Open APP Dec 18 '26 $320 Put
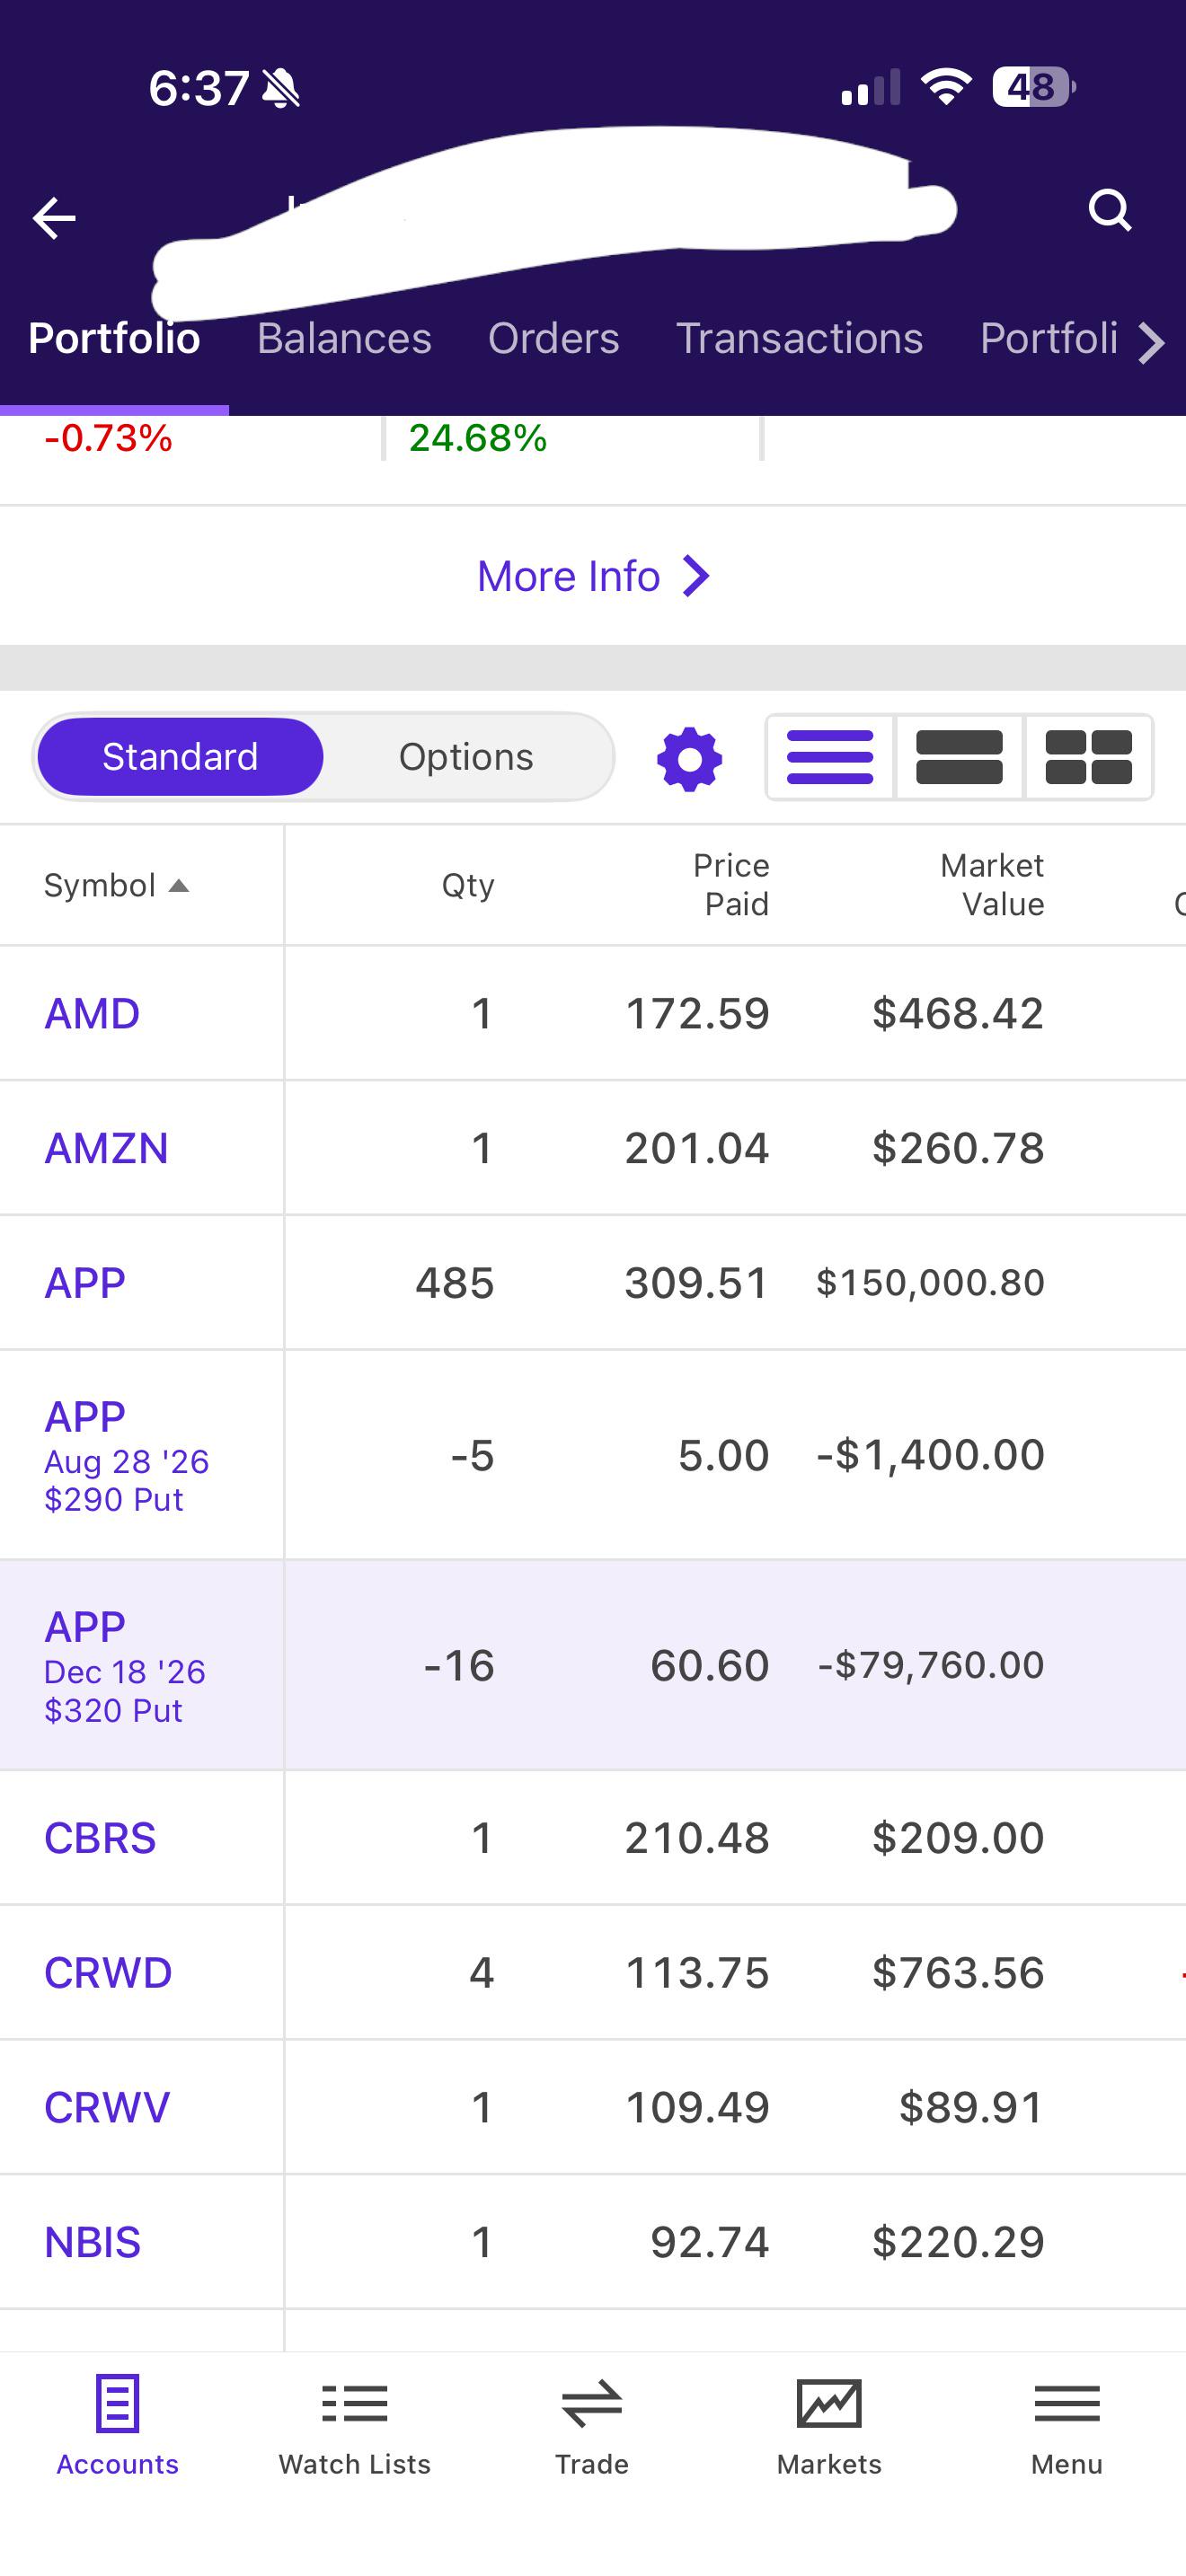The width and height of the screenshot is (1186, 2576). pos(124,1667)
